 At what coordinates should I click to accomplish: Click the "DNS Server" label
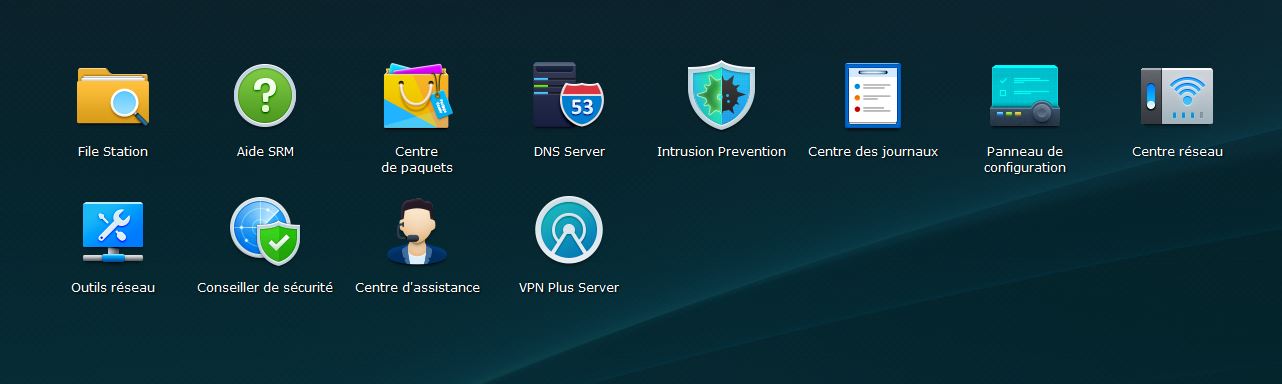click(569, 152)
